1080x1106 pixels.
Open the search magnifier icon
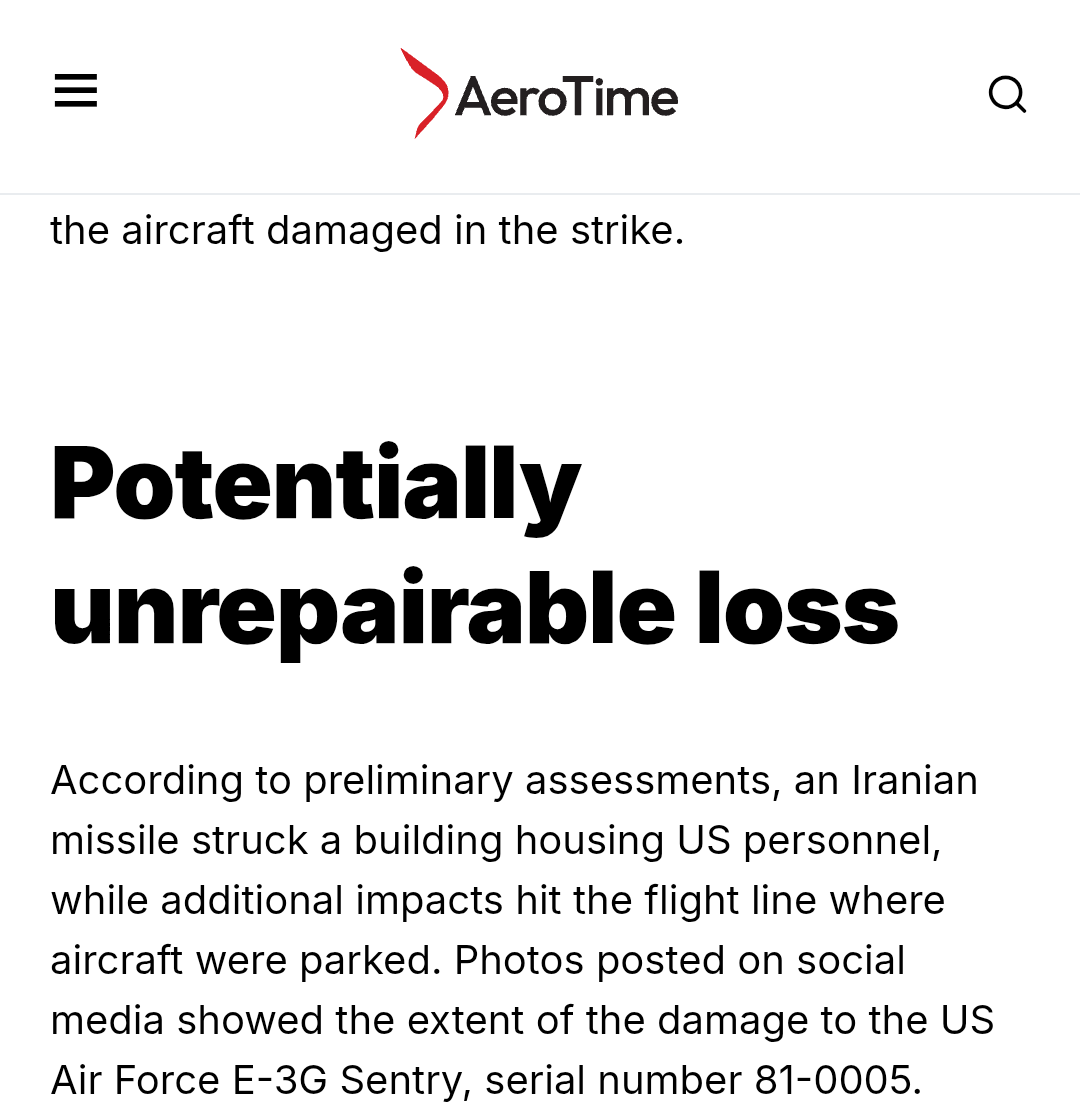point(1007,95)
